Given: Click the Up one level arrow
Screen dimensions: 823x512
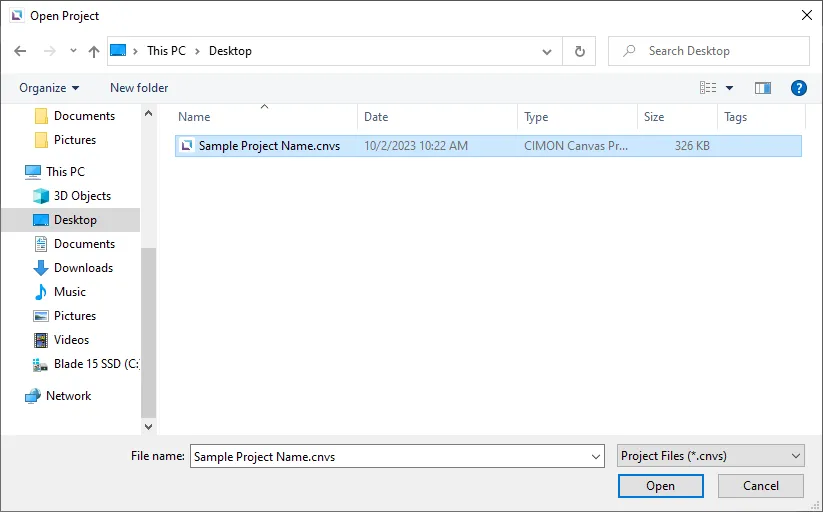Looking at the screenshot, I should coord(94,51).
